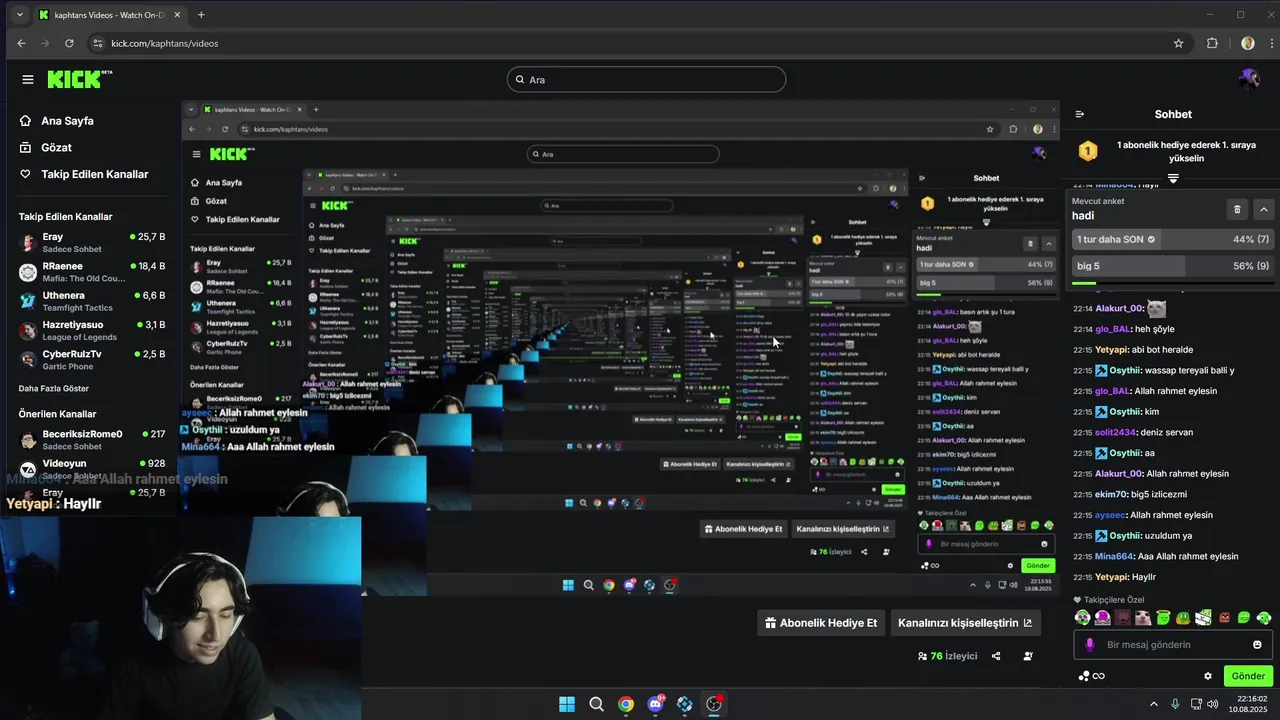Open chat settings gear icon
The width and height of the screenshot is (1280, 720).
[1208, 676]
